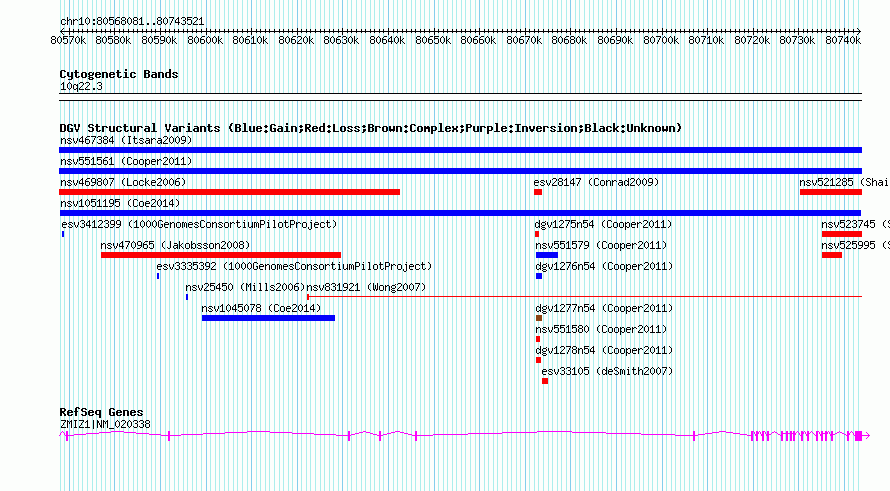The height and width of the screenshot is (491, 890).
Task: Click the nsv551579 (Cooper2011) label
Action: [x=601, y=245]
